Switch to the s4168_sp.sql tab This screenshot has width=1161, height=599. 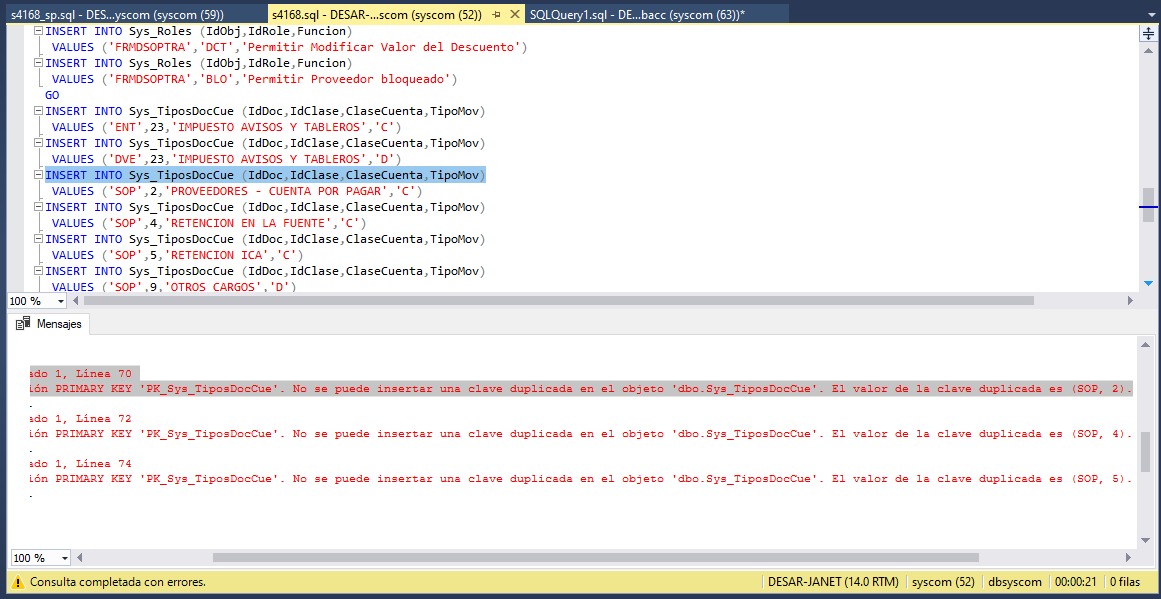pos(117,15)
